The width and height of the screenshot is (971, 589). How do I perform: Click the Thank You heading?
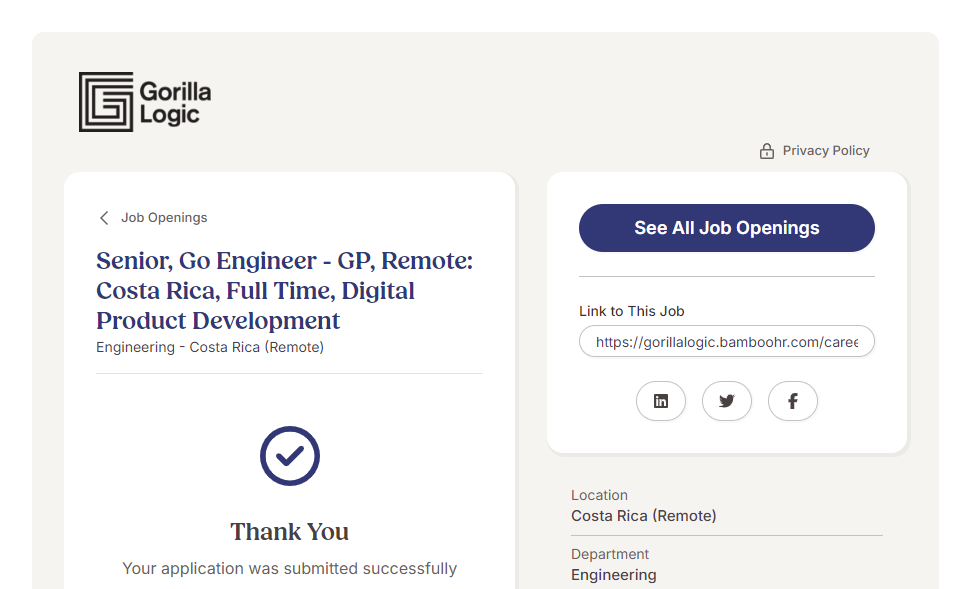[x=290, y=532]
